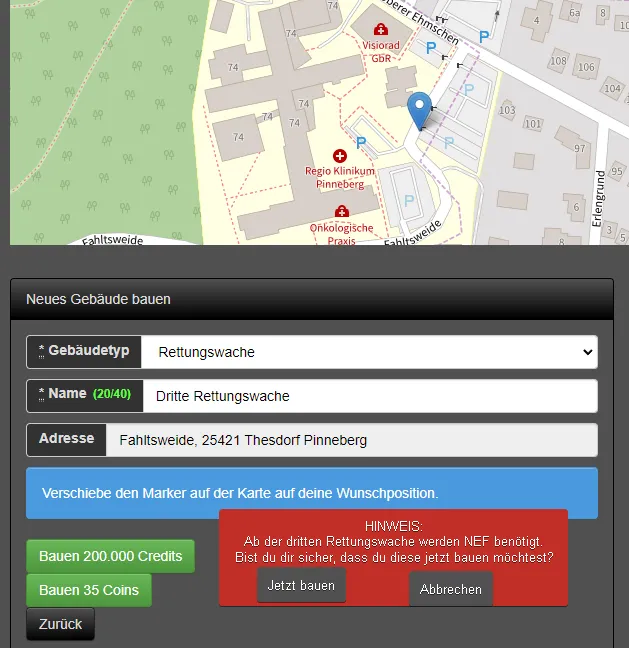Focus the Name field containing Dritte Rettungswache
Screen dimensions: 629x648
pyautogui.click(x=368, y=396)
